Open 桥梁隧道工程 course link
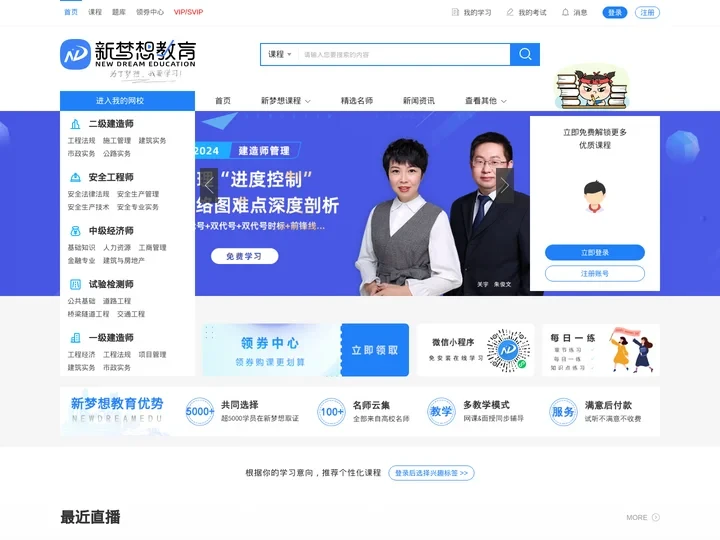The width and height of the screenshot is (720, 540). point(88,314)
